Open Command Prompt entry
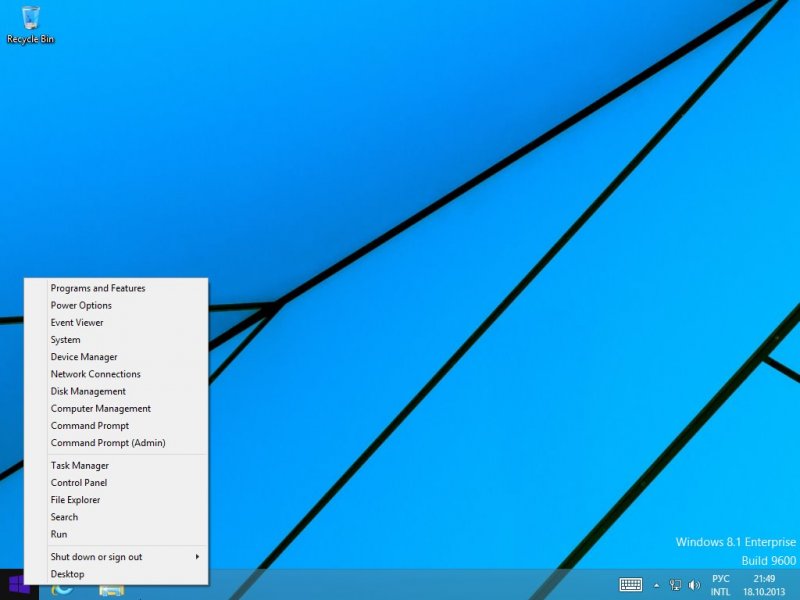 (x=116, y=426)
